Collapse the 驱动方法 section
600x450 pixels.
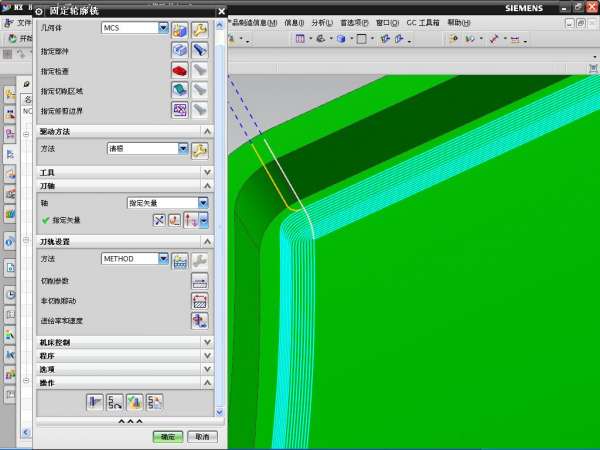207,132
